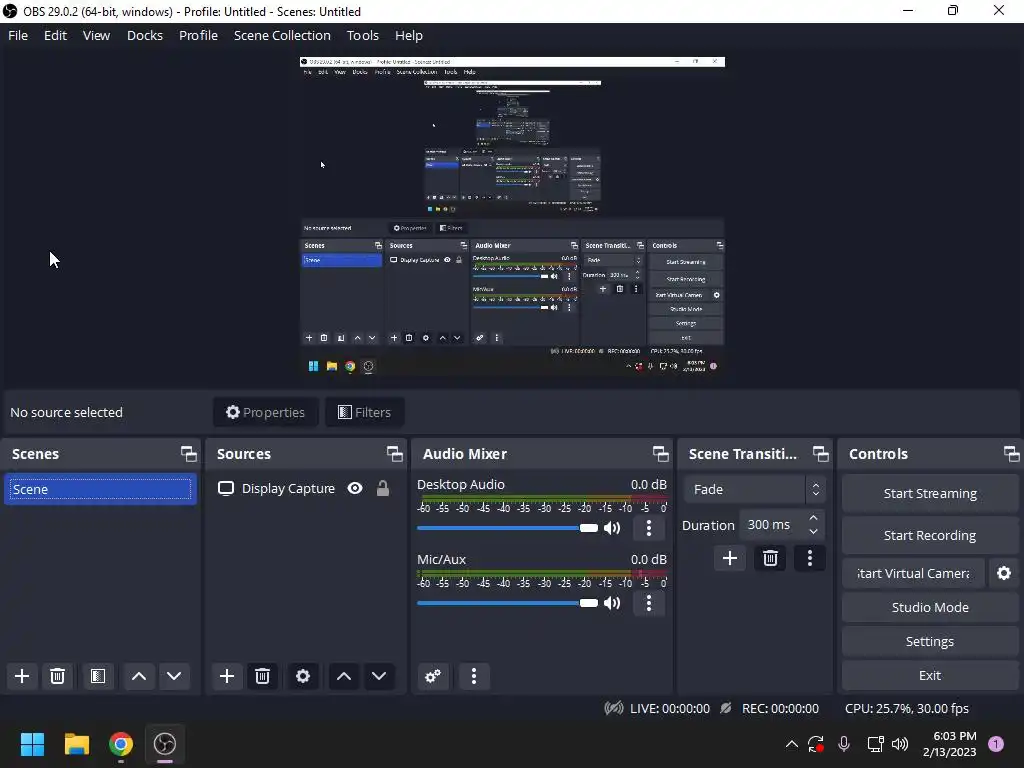
Task: Open the Fade transition dropdown
Action: click(755, 489)
